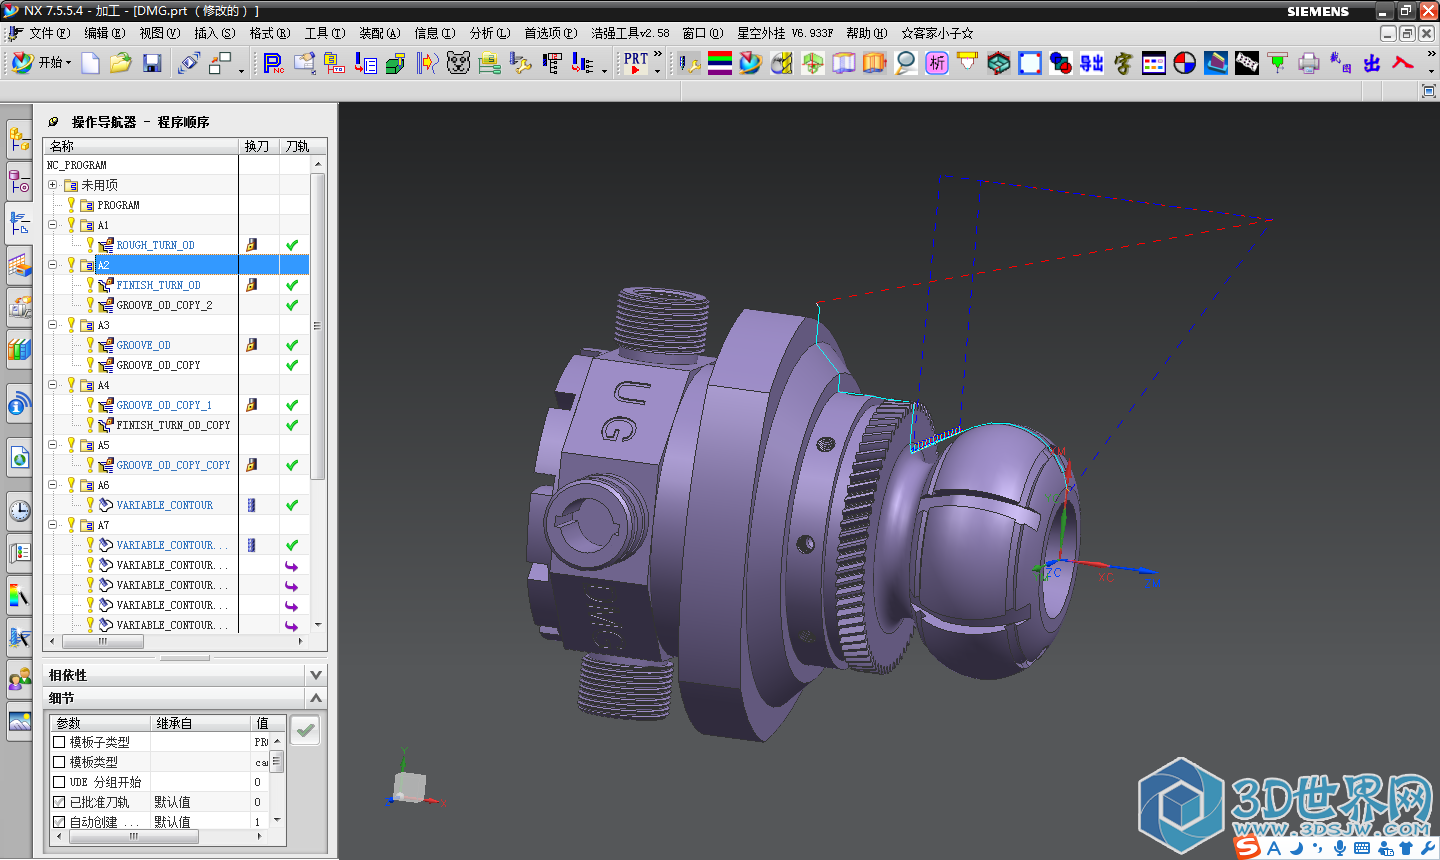Viewport: 1440px width, 860px height.
Task: Click the keyboard icon in the IME bar
Action: click(x=1361, y=848)
